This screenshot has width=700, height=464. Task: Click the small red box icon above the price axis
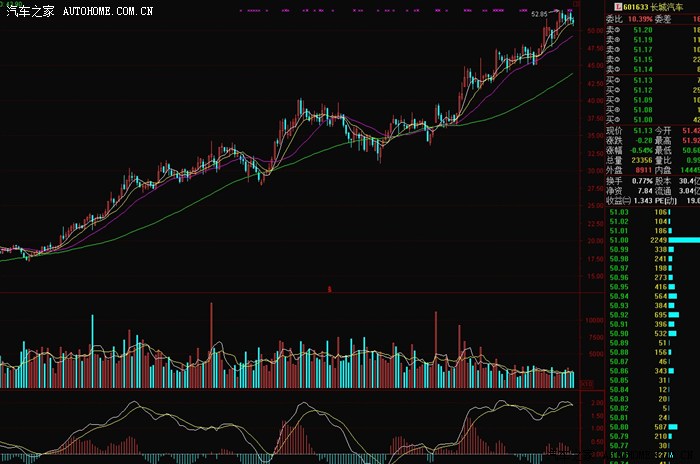576,4
